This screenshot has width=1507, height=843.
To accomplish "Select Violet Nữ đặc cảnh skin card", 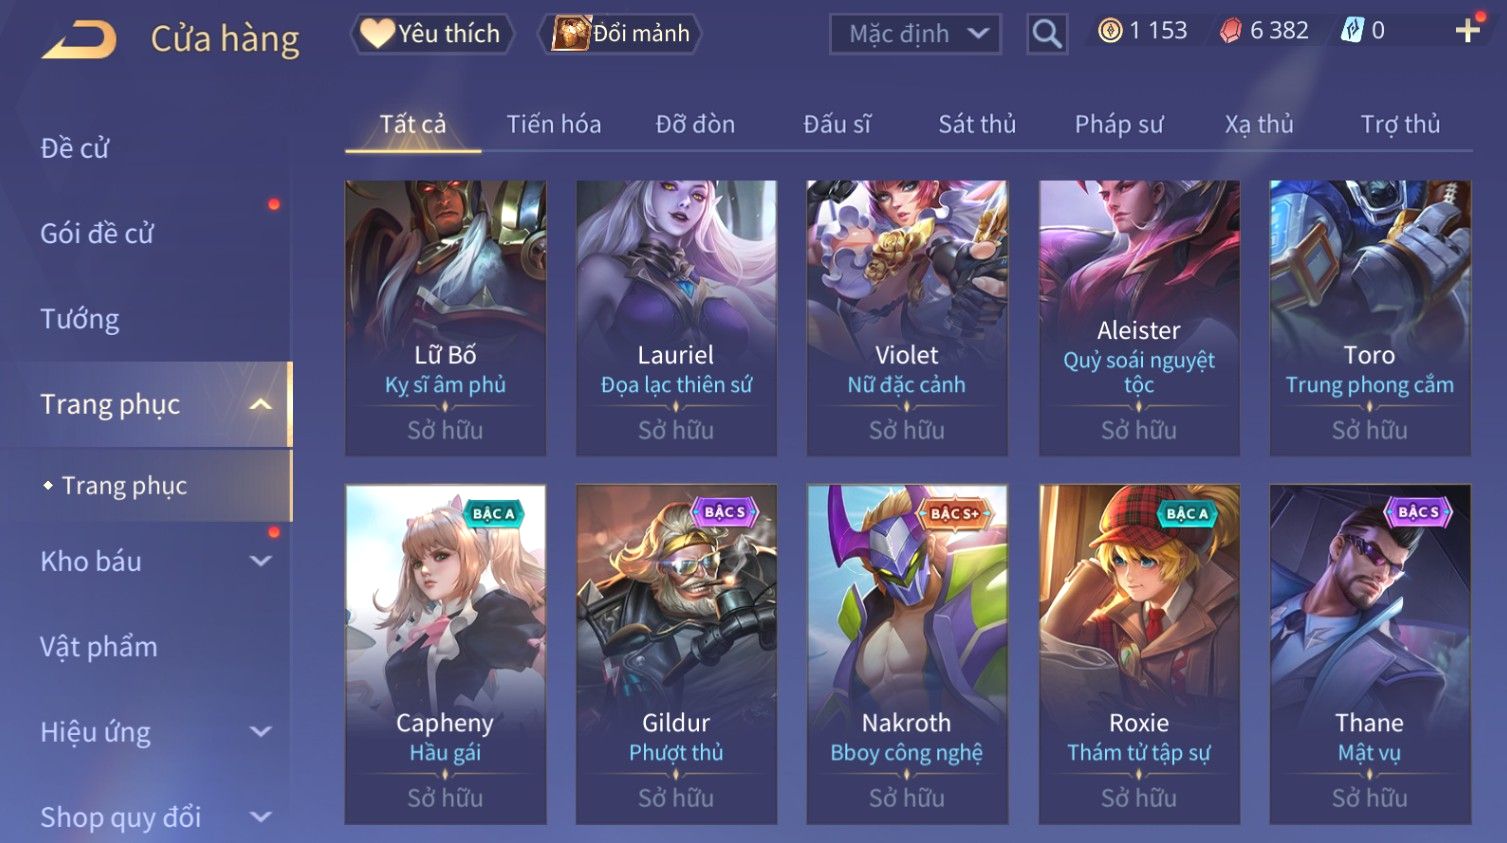I will pyautogui.click(x=907, y=318).
